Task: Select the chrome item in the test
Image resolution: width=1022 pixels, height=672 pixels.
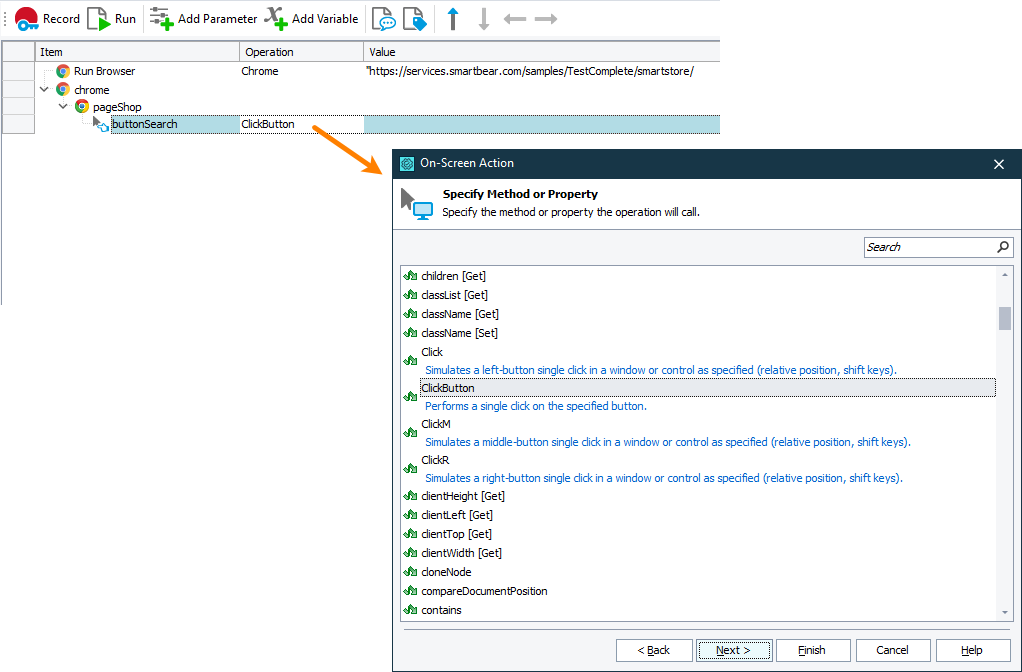Action: (x=91, y=90)
